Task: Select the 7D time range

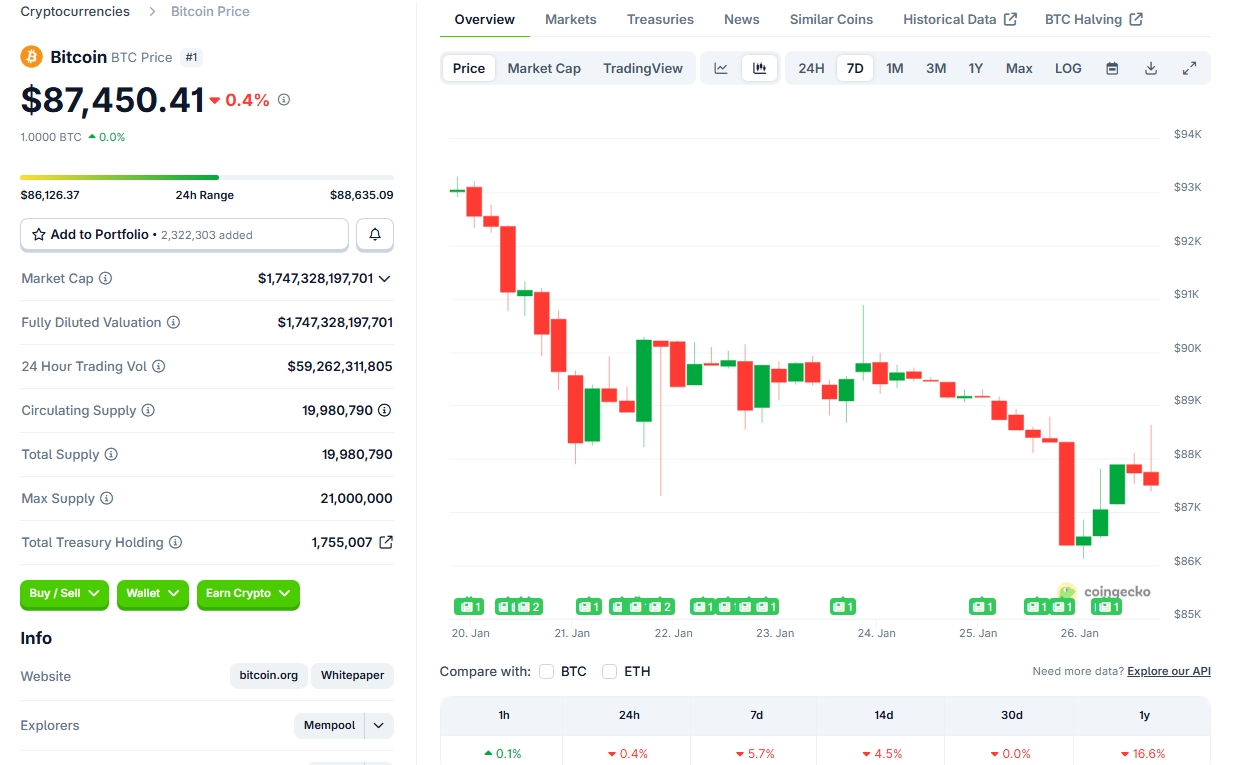Action: pyautogui.click(x=855, y=68)
